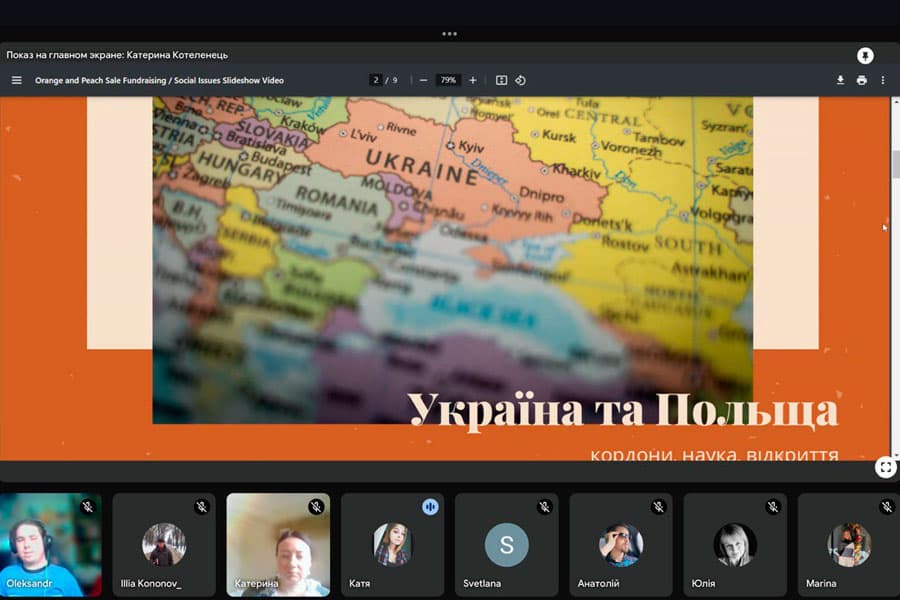The height and width of the screenshot is (600, 900).
Task: Click the zoom in plus button
Action: [472, 80]
